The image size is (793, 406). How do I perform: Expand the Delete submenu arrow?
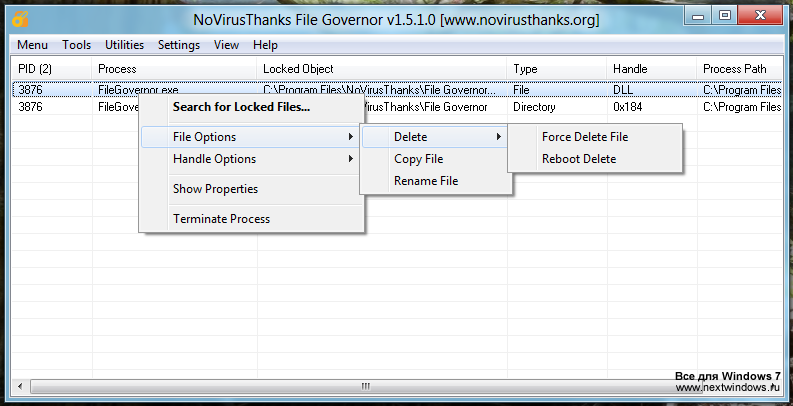[498, 137]
